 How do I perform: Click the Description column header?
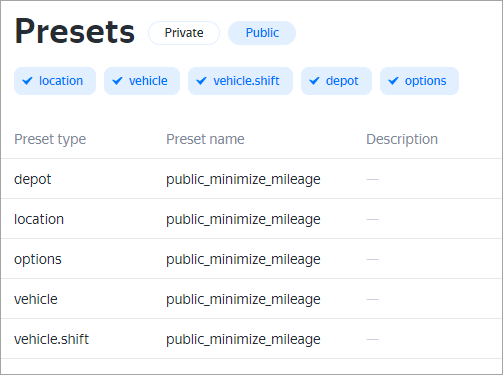[x=402, y=139]
